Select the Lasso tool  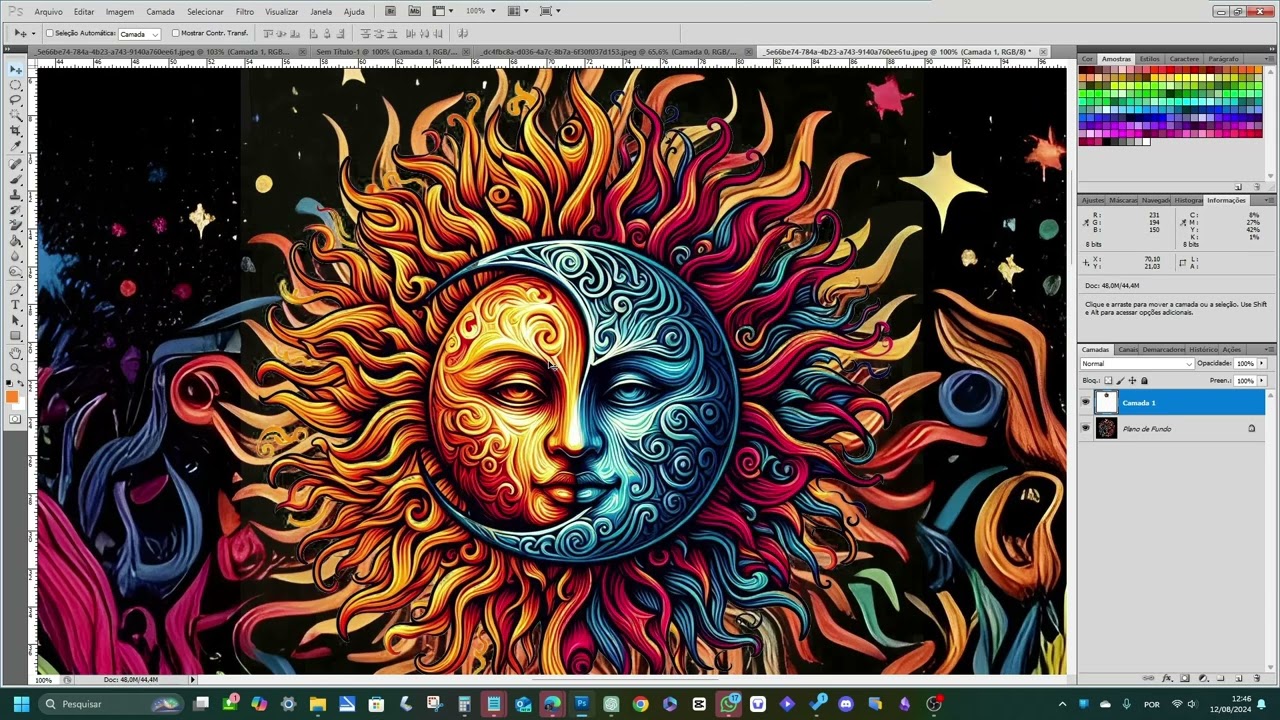16,100
